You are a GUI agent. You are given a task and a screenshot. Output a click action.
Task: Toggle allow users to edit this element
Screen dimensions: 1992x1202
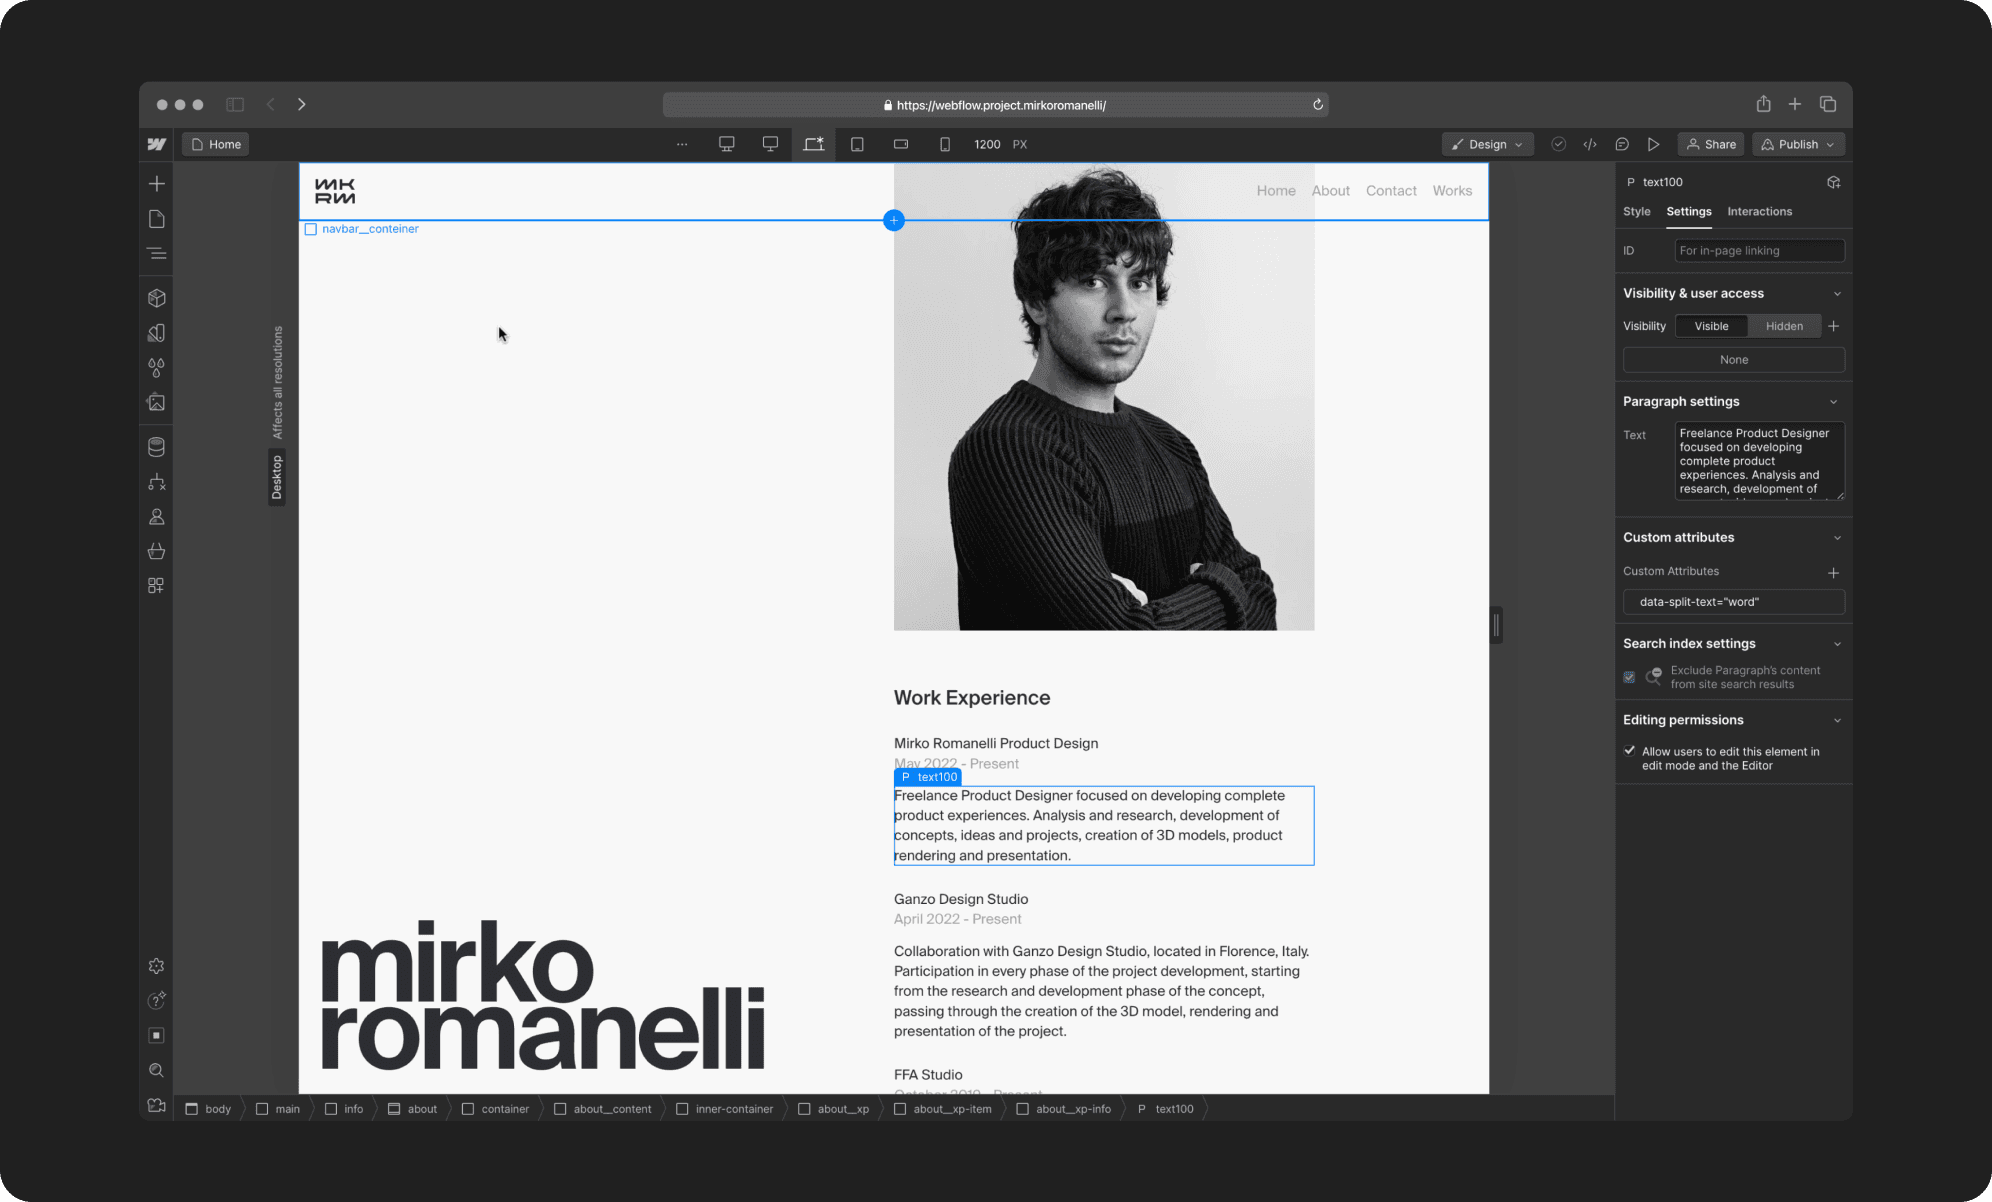click(x=1629, y=751)
